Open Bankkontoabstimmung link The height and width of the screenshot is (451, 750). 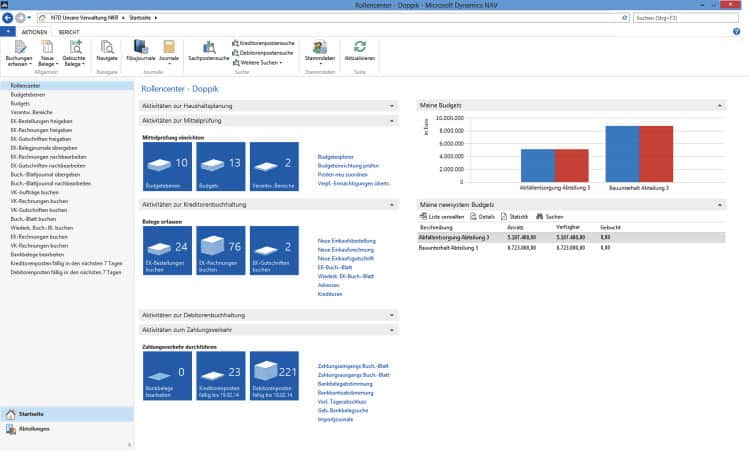pos(345,393)
